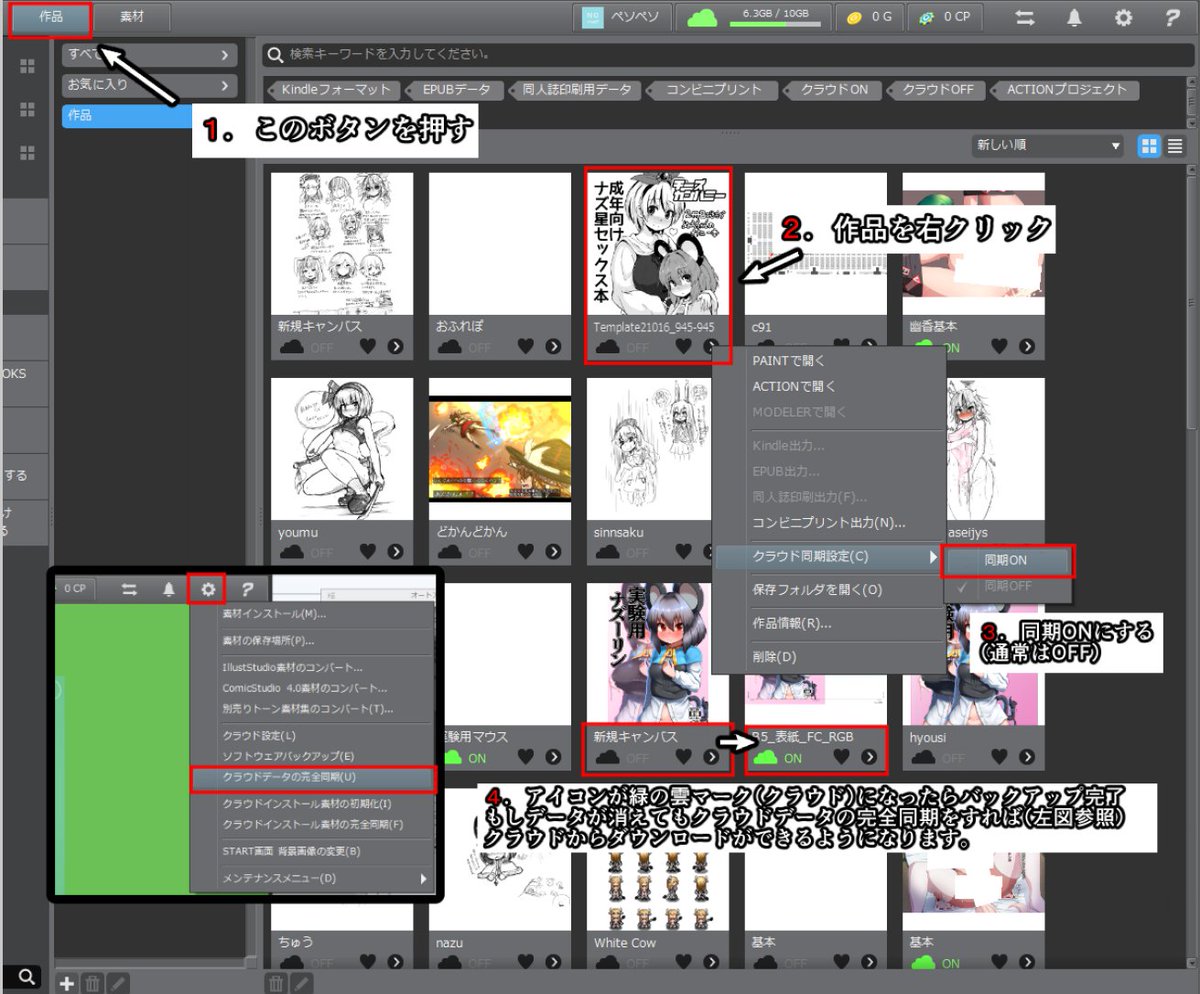Toggle cloud sync on the ちゅう work
The height and width of the screenshot is (994, 1200).
click(305, 963)
